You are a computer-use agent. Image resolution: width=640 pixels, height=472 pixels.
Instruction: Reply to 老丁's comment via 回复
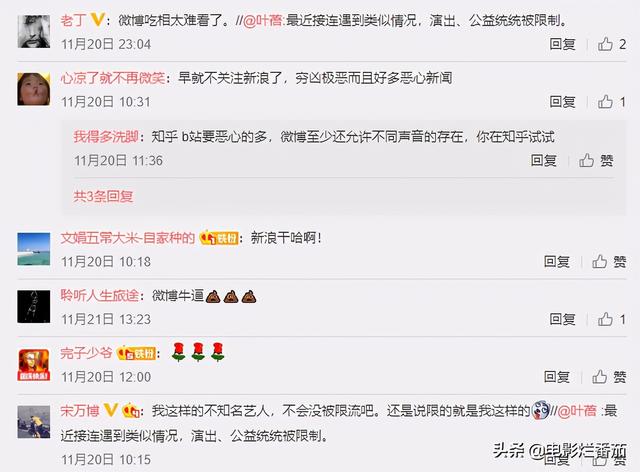[562, 44]
